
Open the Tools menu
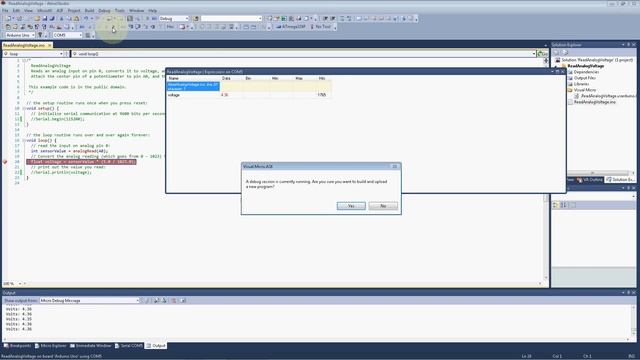coord(120,10)
